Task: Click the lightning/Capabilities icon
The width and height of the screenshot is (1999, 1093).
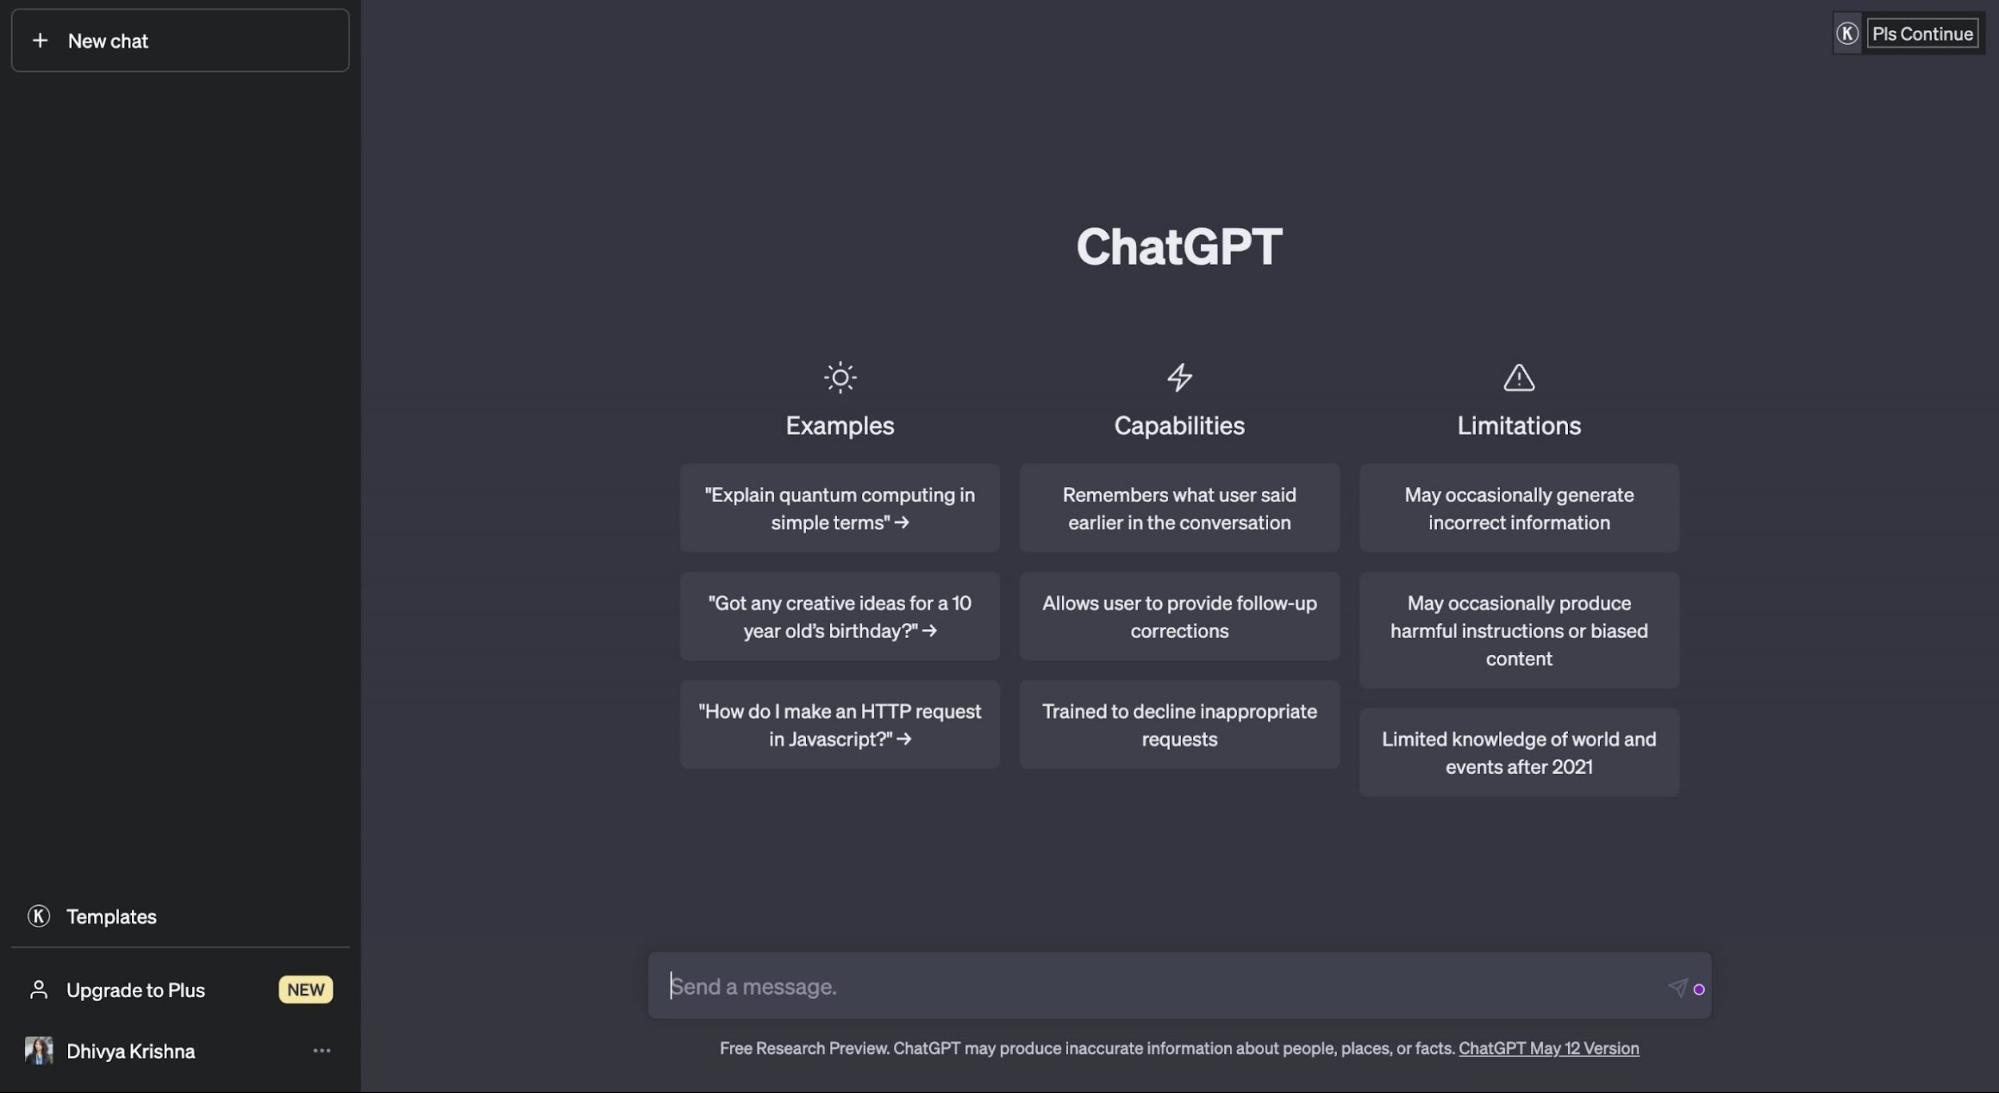Action: [x=1179, y=376]
